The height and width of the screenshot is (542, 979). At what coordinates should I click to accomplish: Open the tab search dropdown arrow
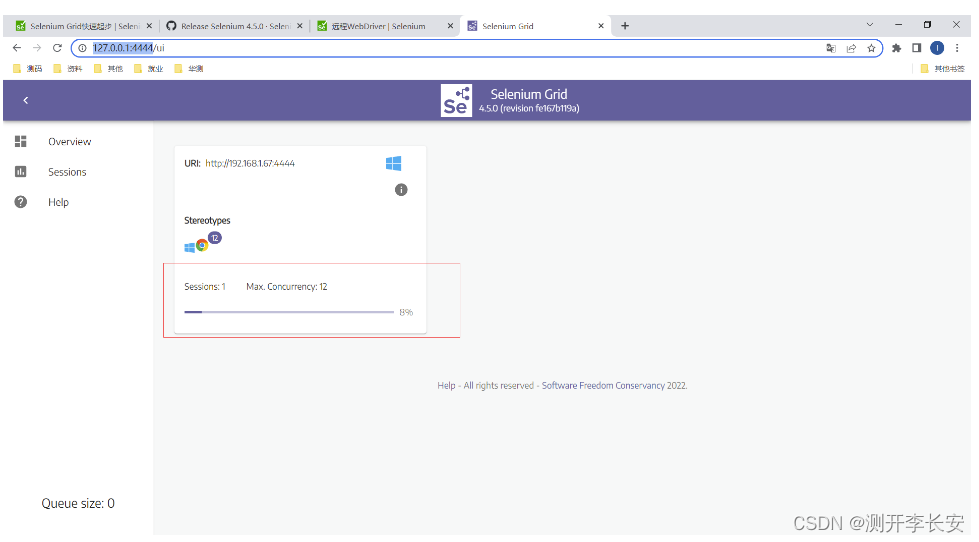pyautogui.click(x=870, y=25)
